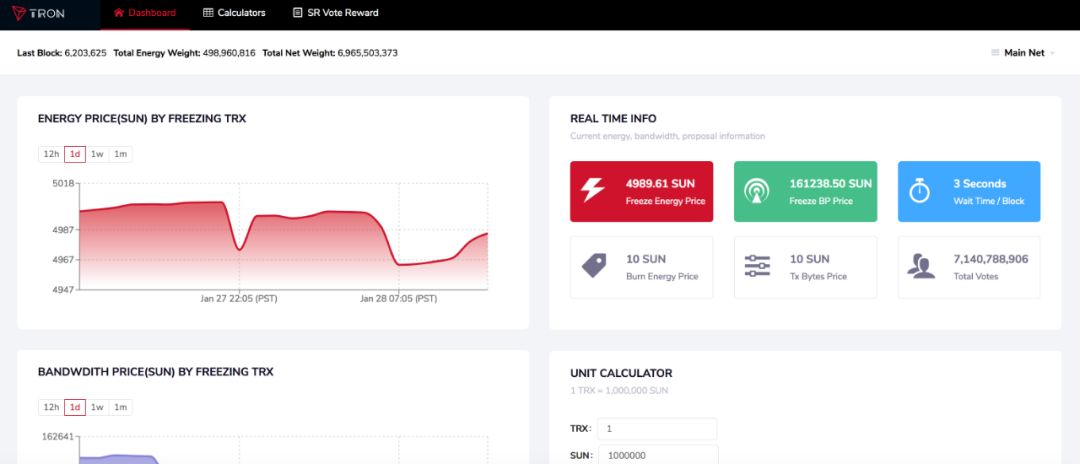Click the REAL TIME INFO heading
This screenshot has height=464, width=1080.
pos(613,118)
